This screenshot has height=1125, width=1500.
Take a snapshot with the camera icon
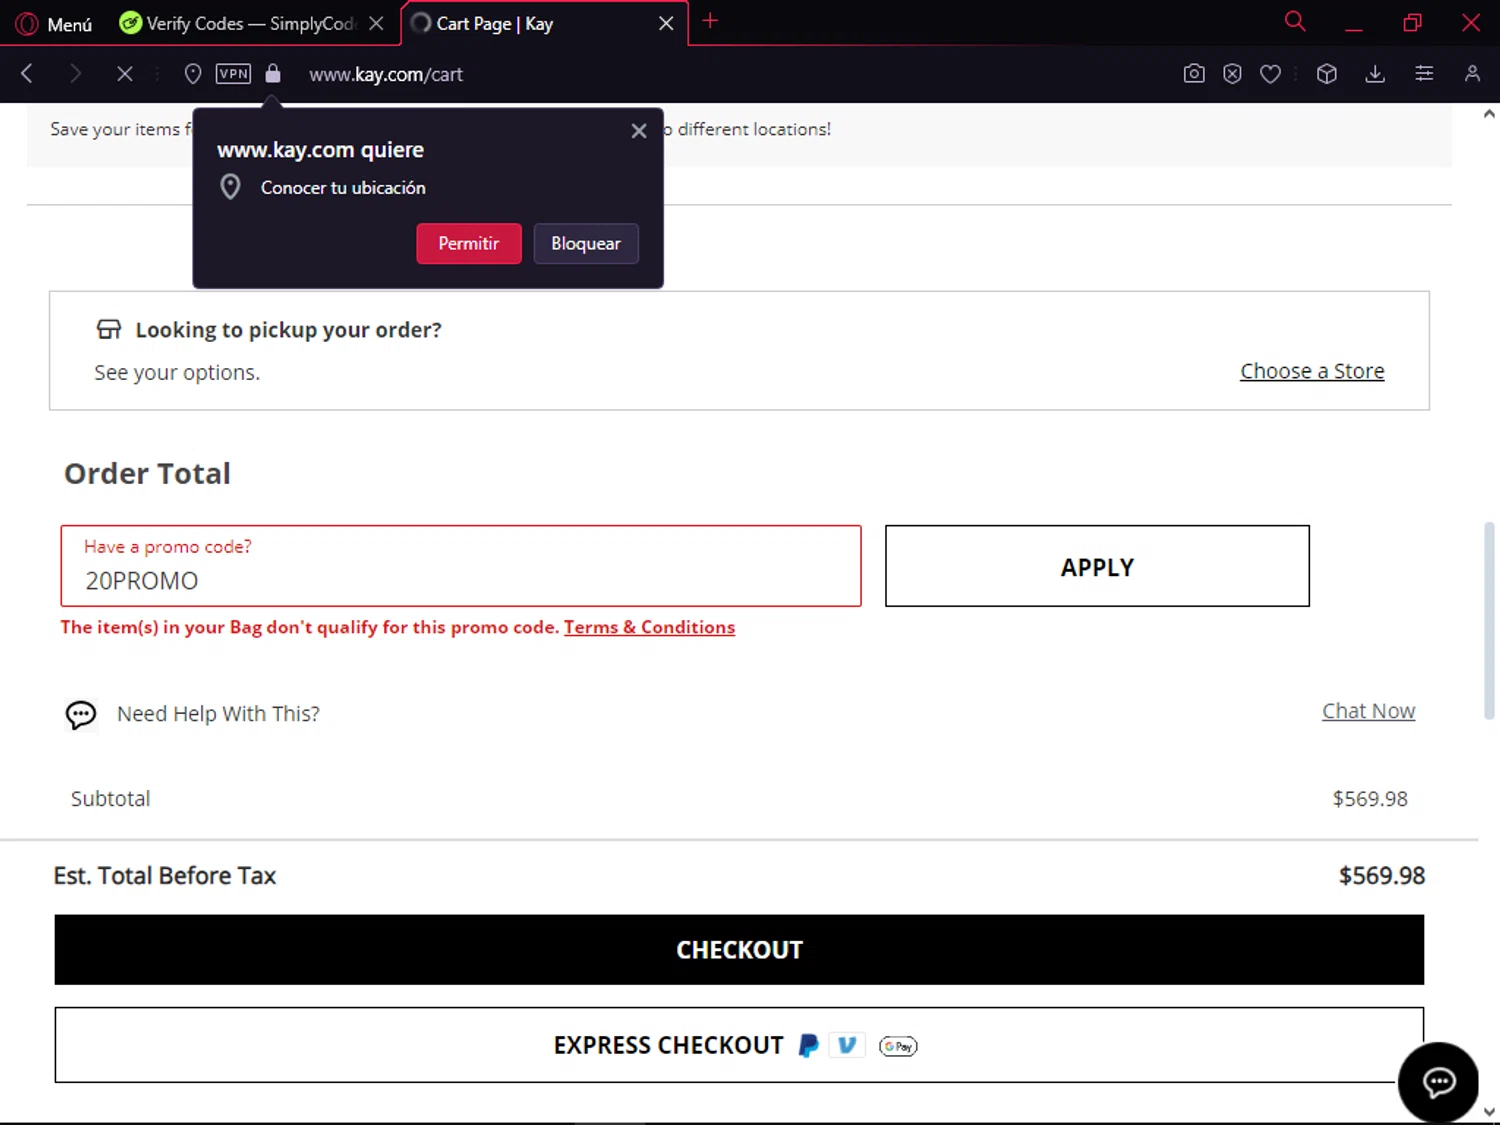click(x=1194, y=73)
